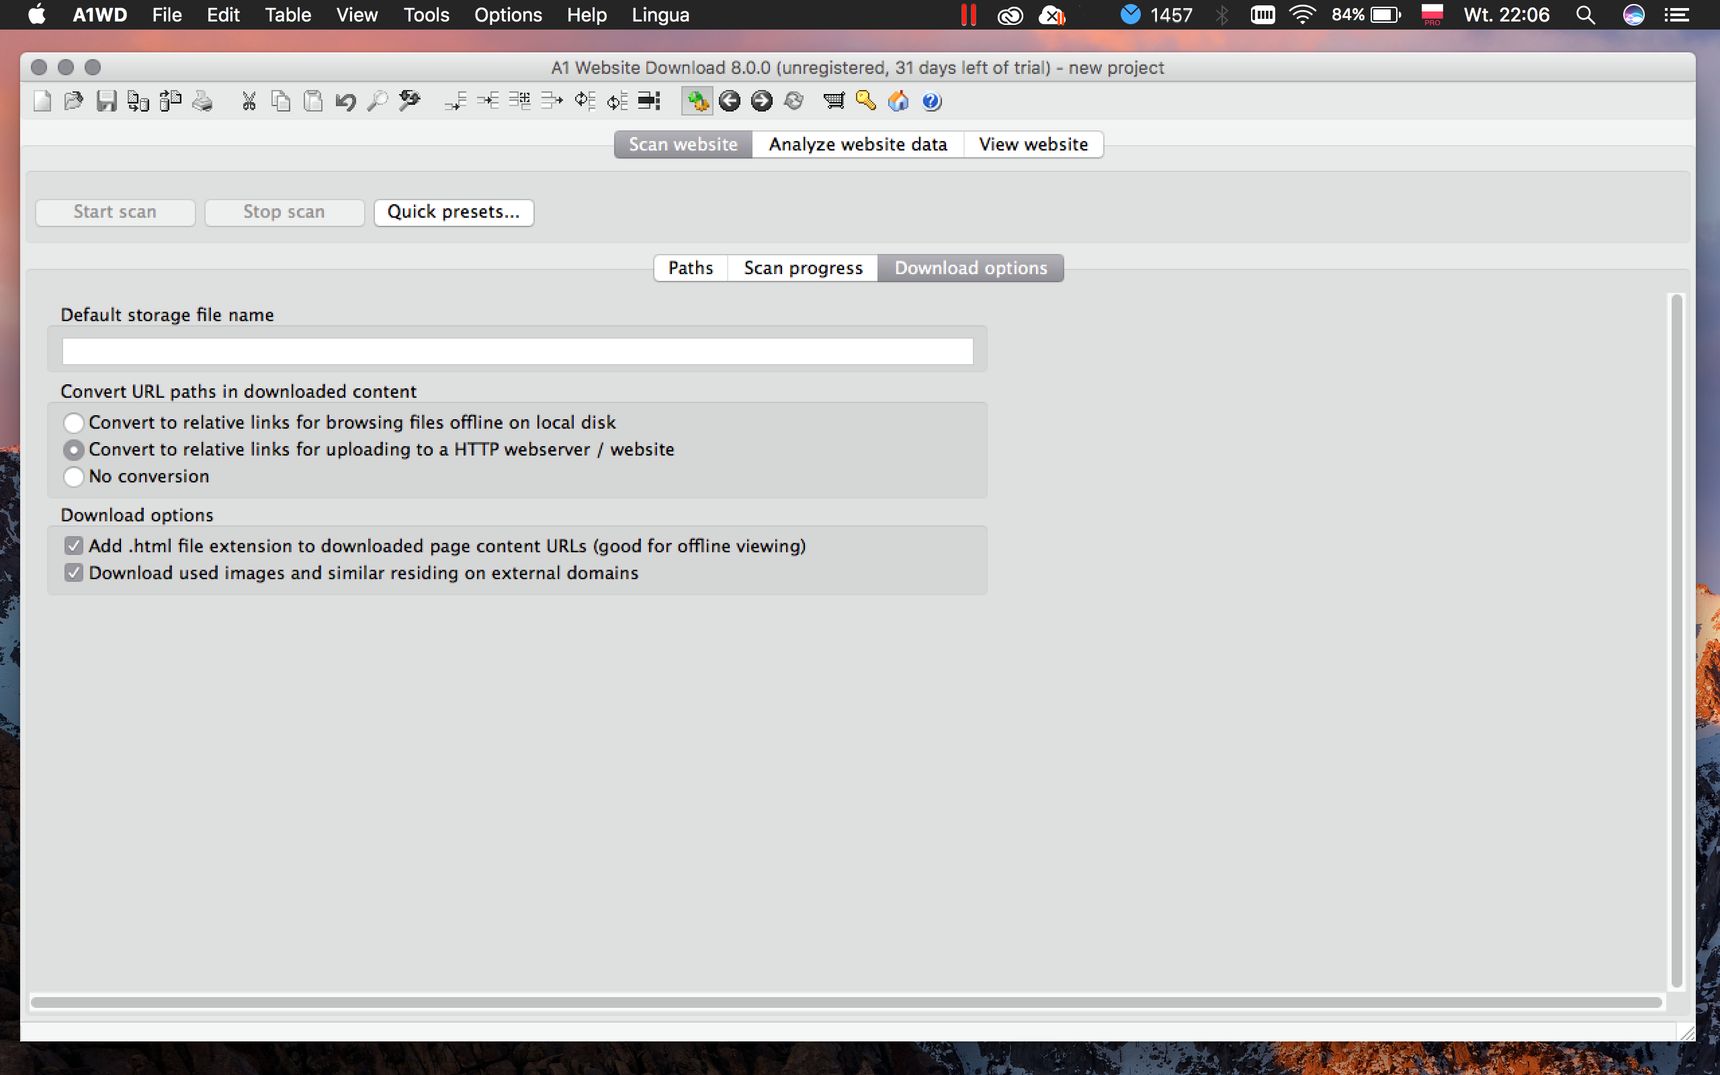The height and width of the screenshot is (1075, 1720).
Task: Open Notification Center list icon
Action: click(1677, 15)
